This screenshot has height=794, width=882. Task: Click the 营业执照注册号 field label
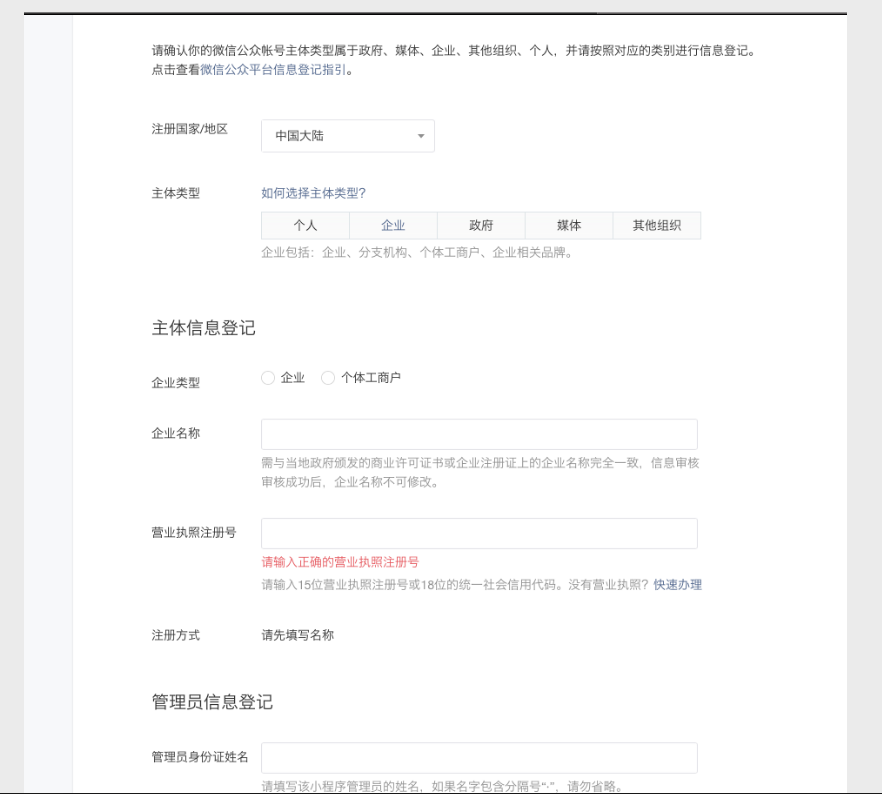[x=194, y=533]
